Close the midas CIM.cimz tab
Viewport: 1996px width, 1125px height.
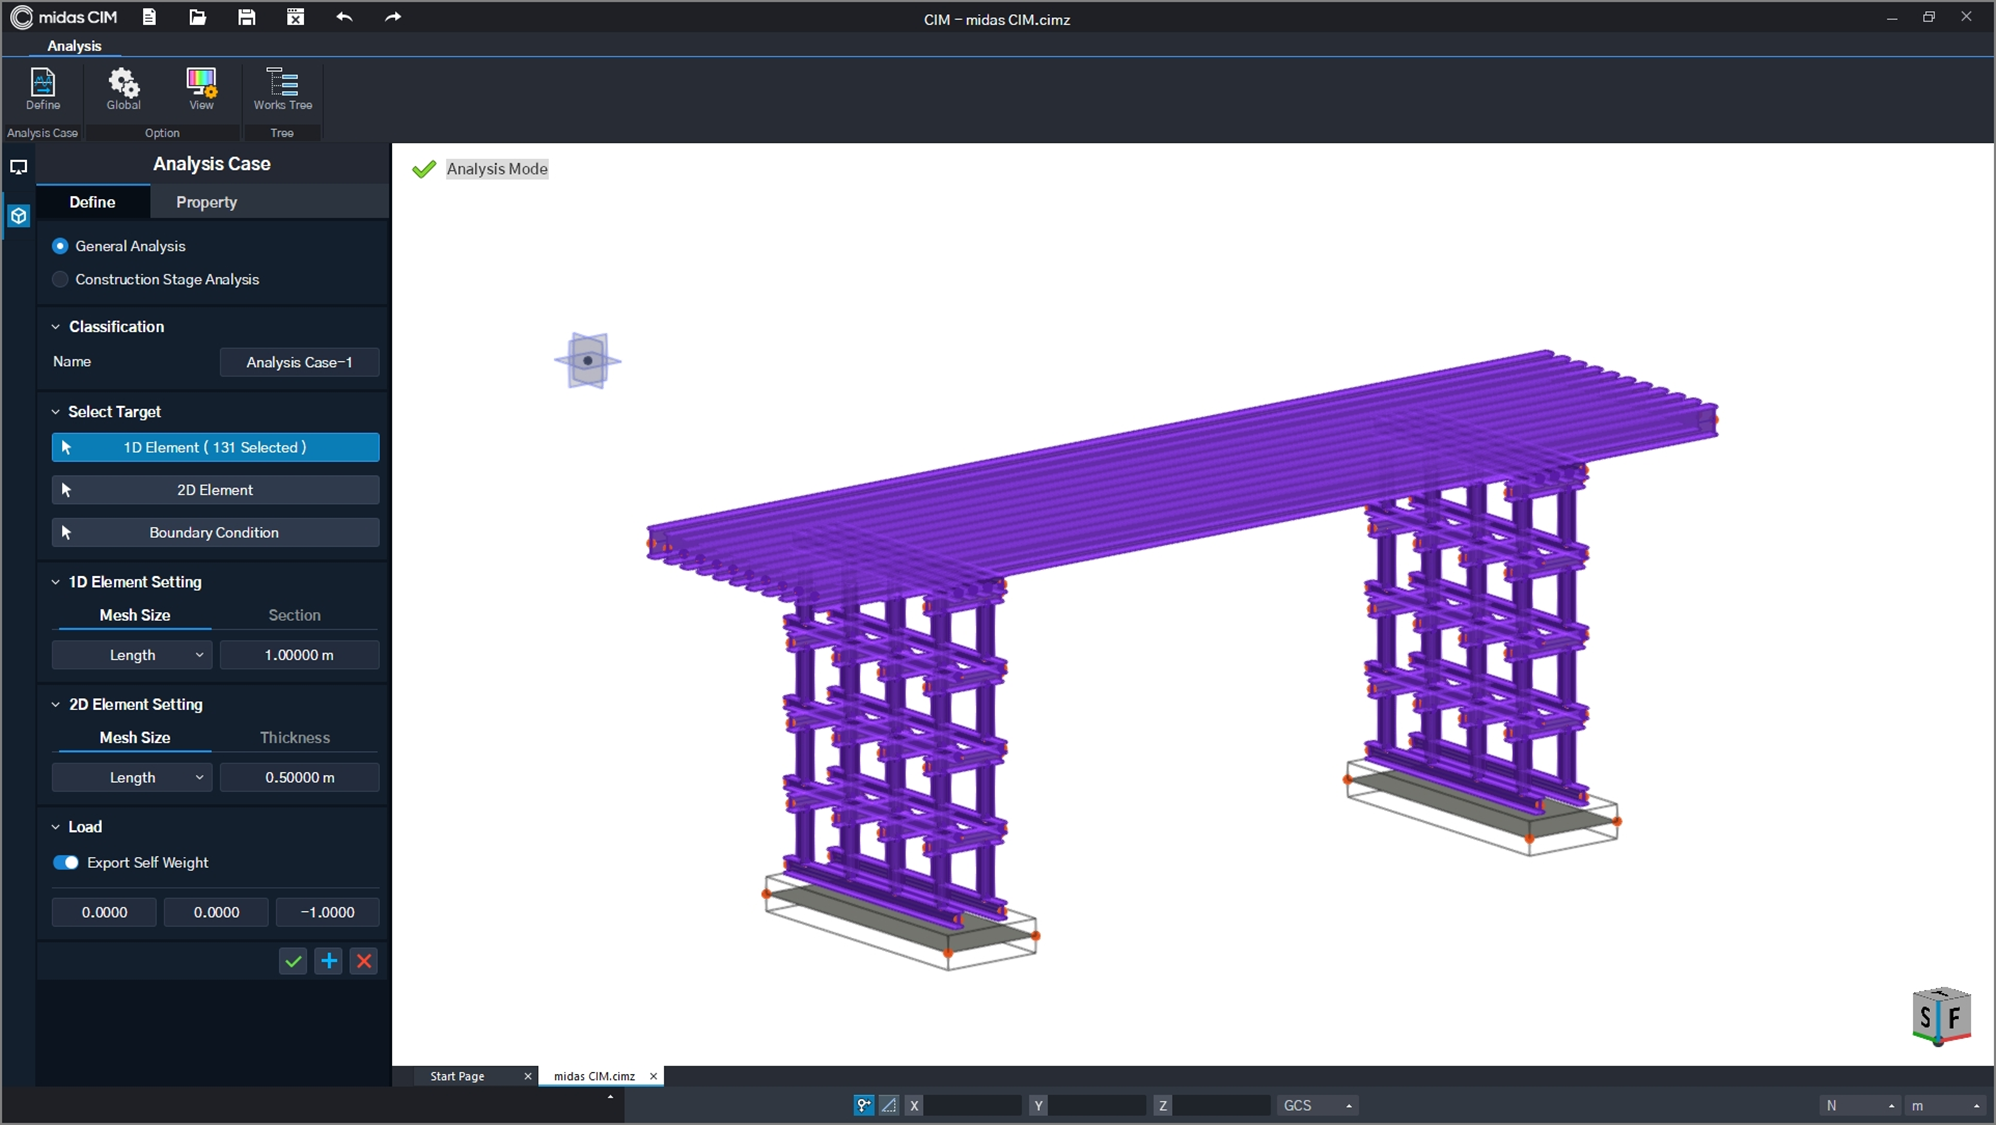point(653,1076)
